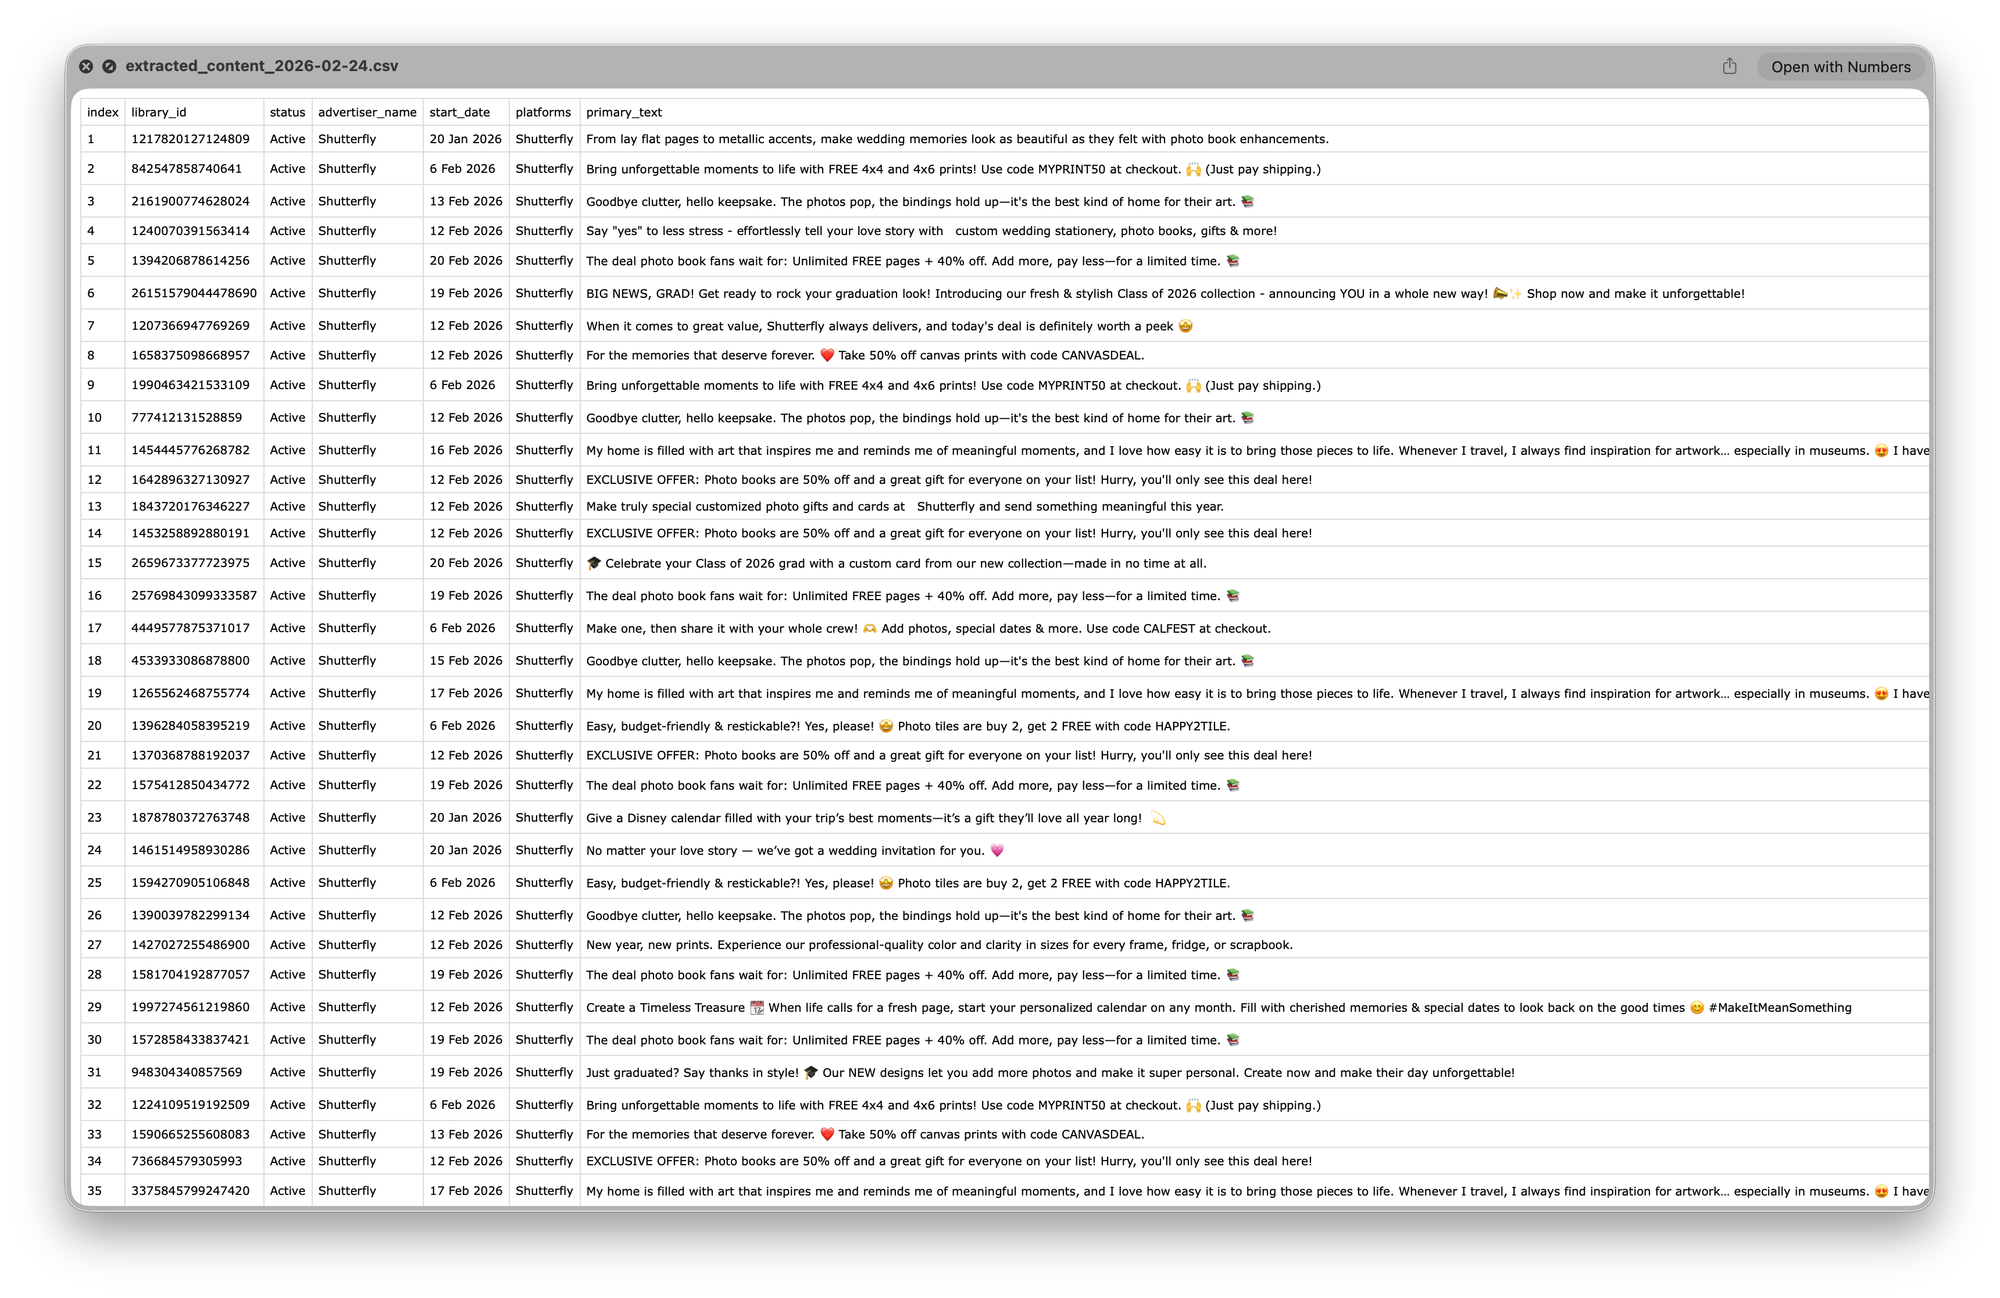The height and width of the screenshot is (1298, 2000).
Task: Click the #MakeItMeanSomething text in row 29
Action: tap(1780, 1008)
